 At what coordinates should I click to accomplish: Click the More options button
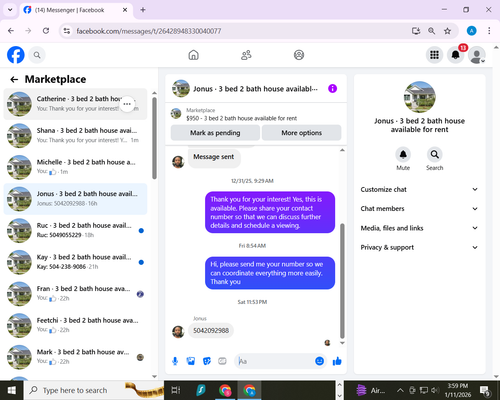click(302, 133)
